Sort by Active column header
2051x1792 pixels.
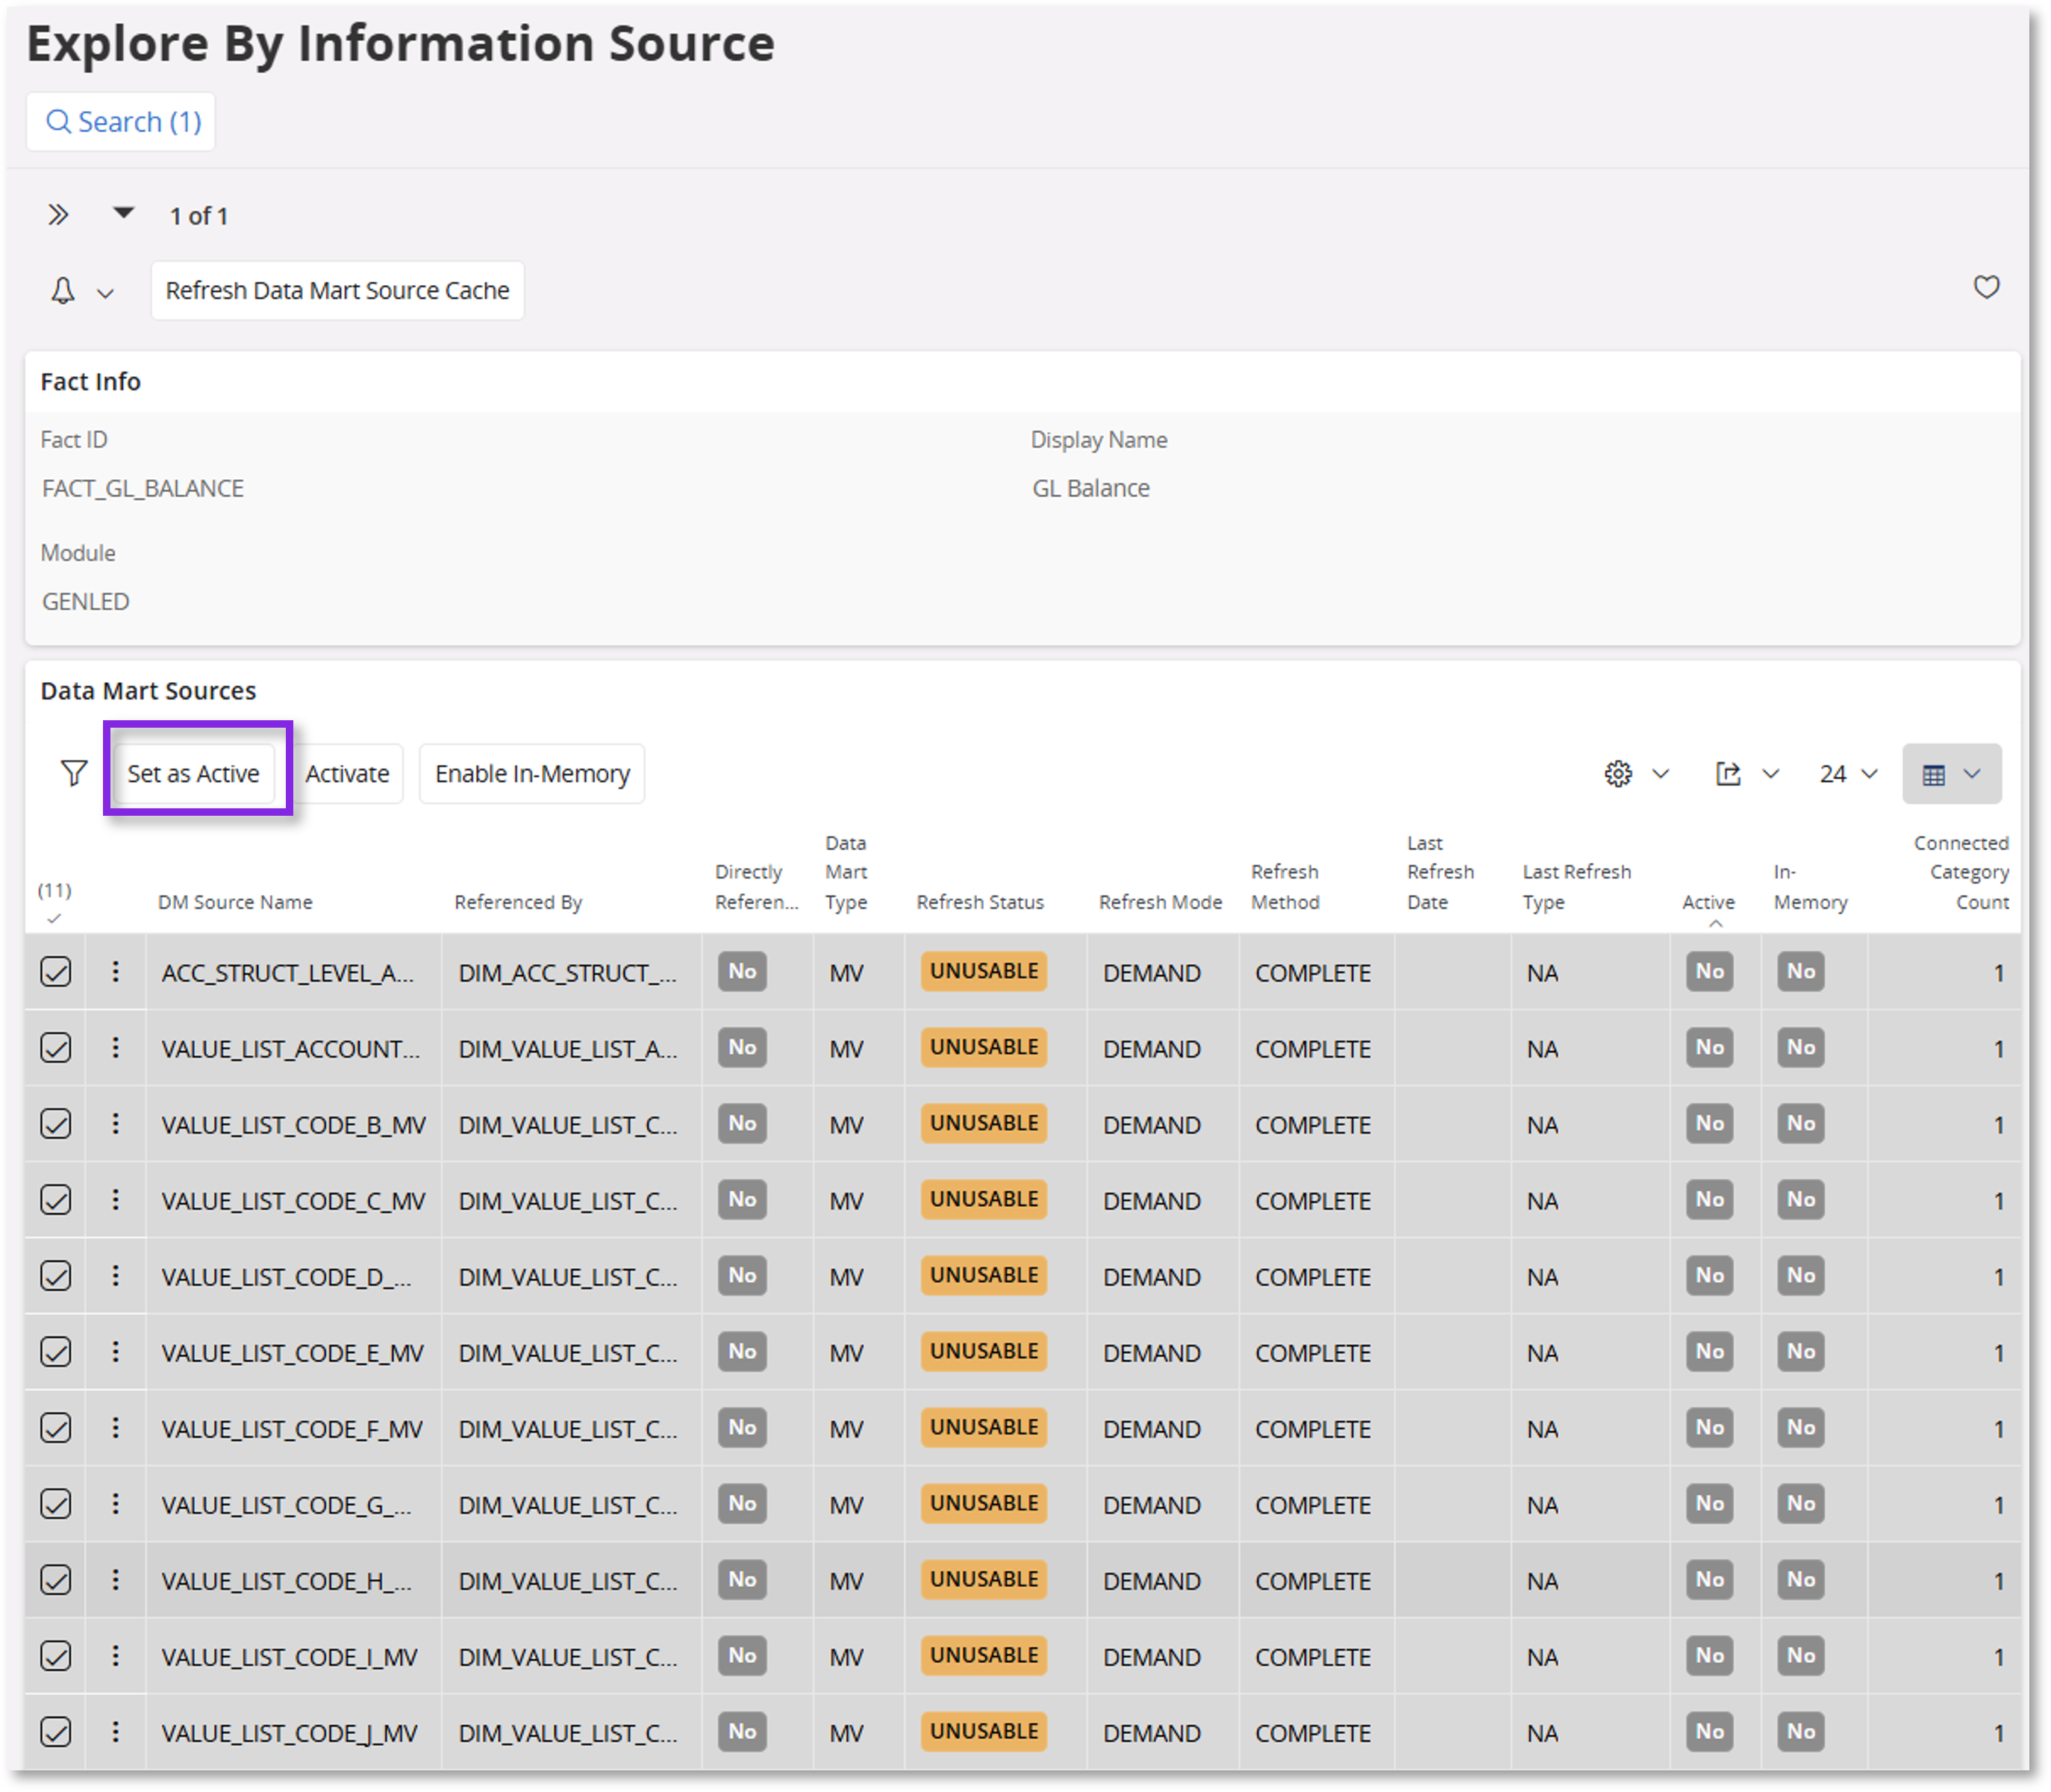pyautogui.click(x=1708, y=902)
